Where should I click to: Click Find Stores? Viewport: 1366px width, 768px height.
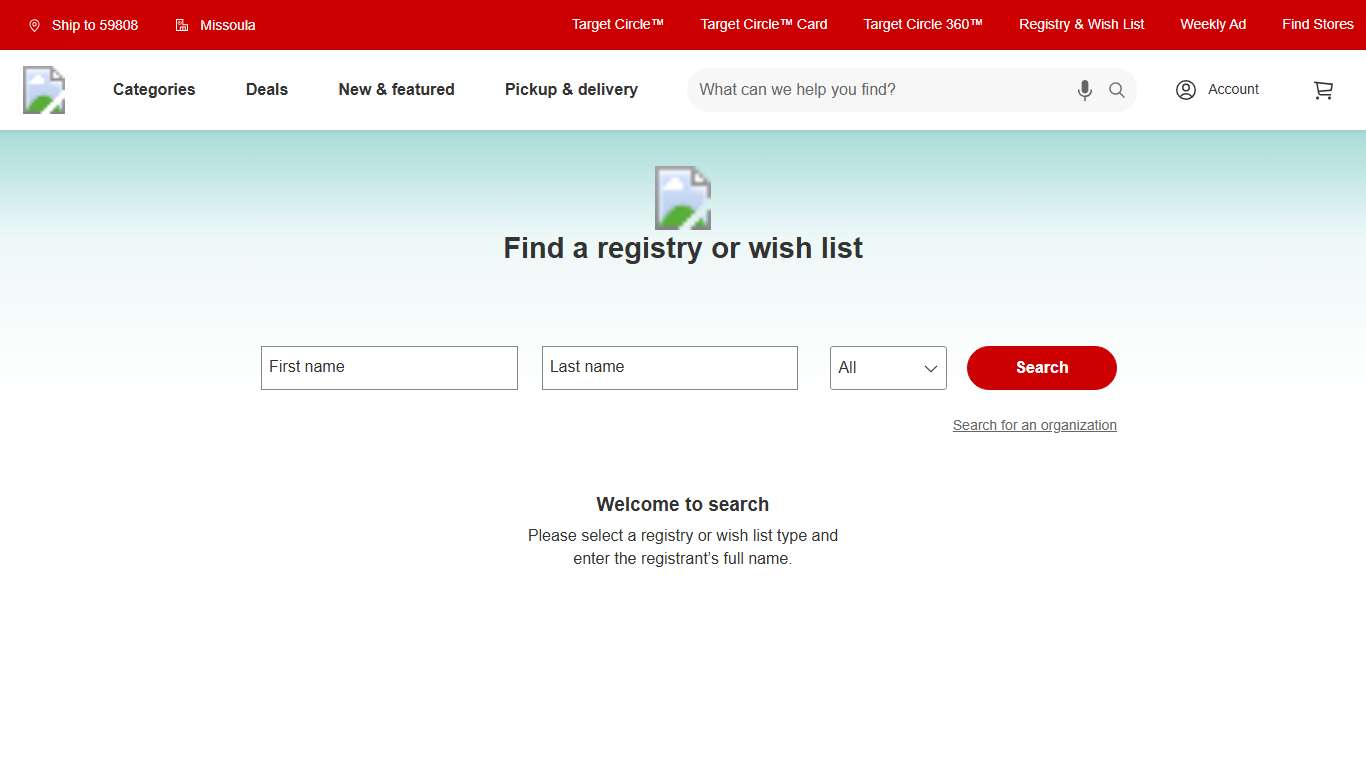[1318, 24]
